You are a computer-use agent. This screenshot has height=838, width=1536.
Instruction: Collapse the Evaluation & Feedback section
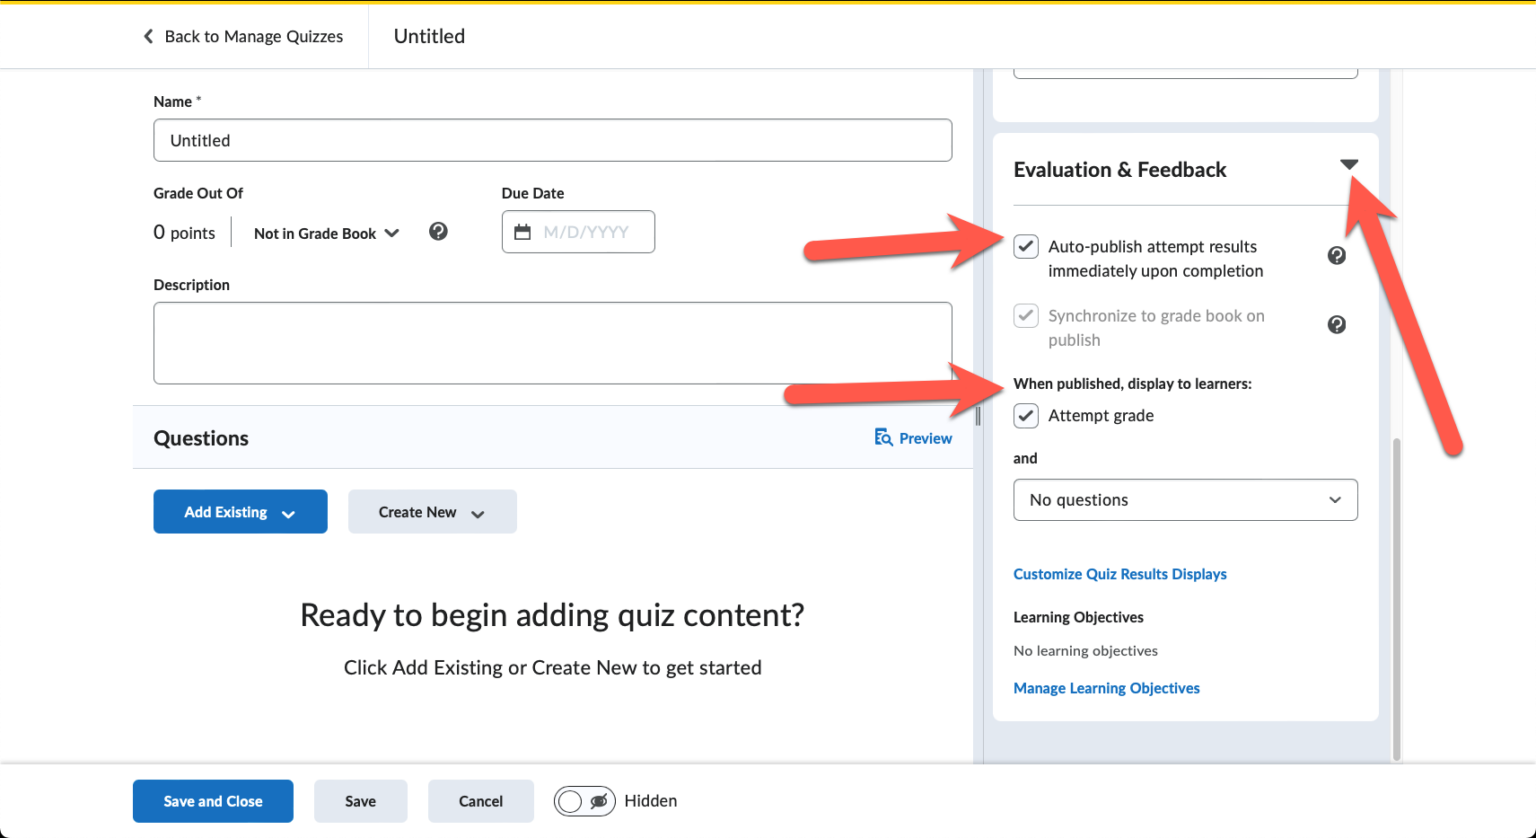click(1350, 163)
